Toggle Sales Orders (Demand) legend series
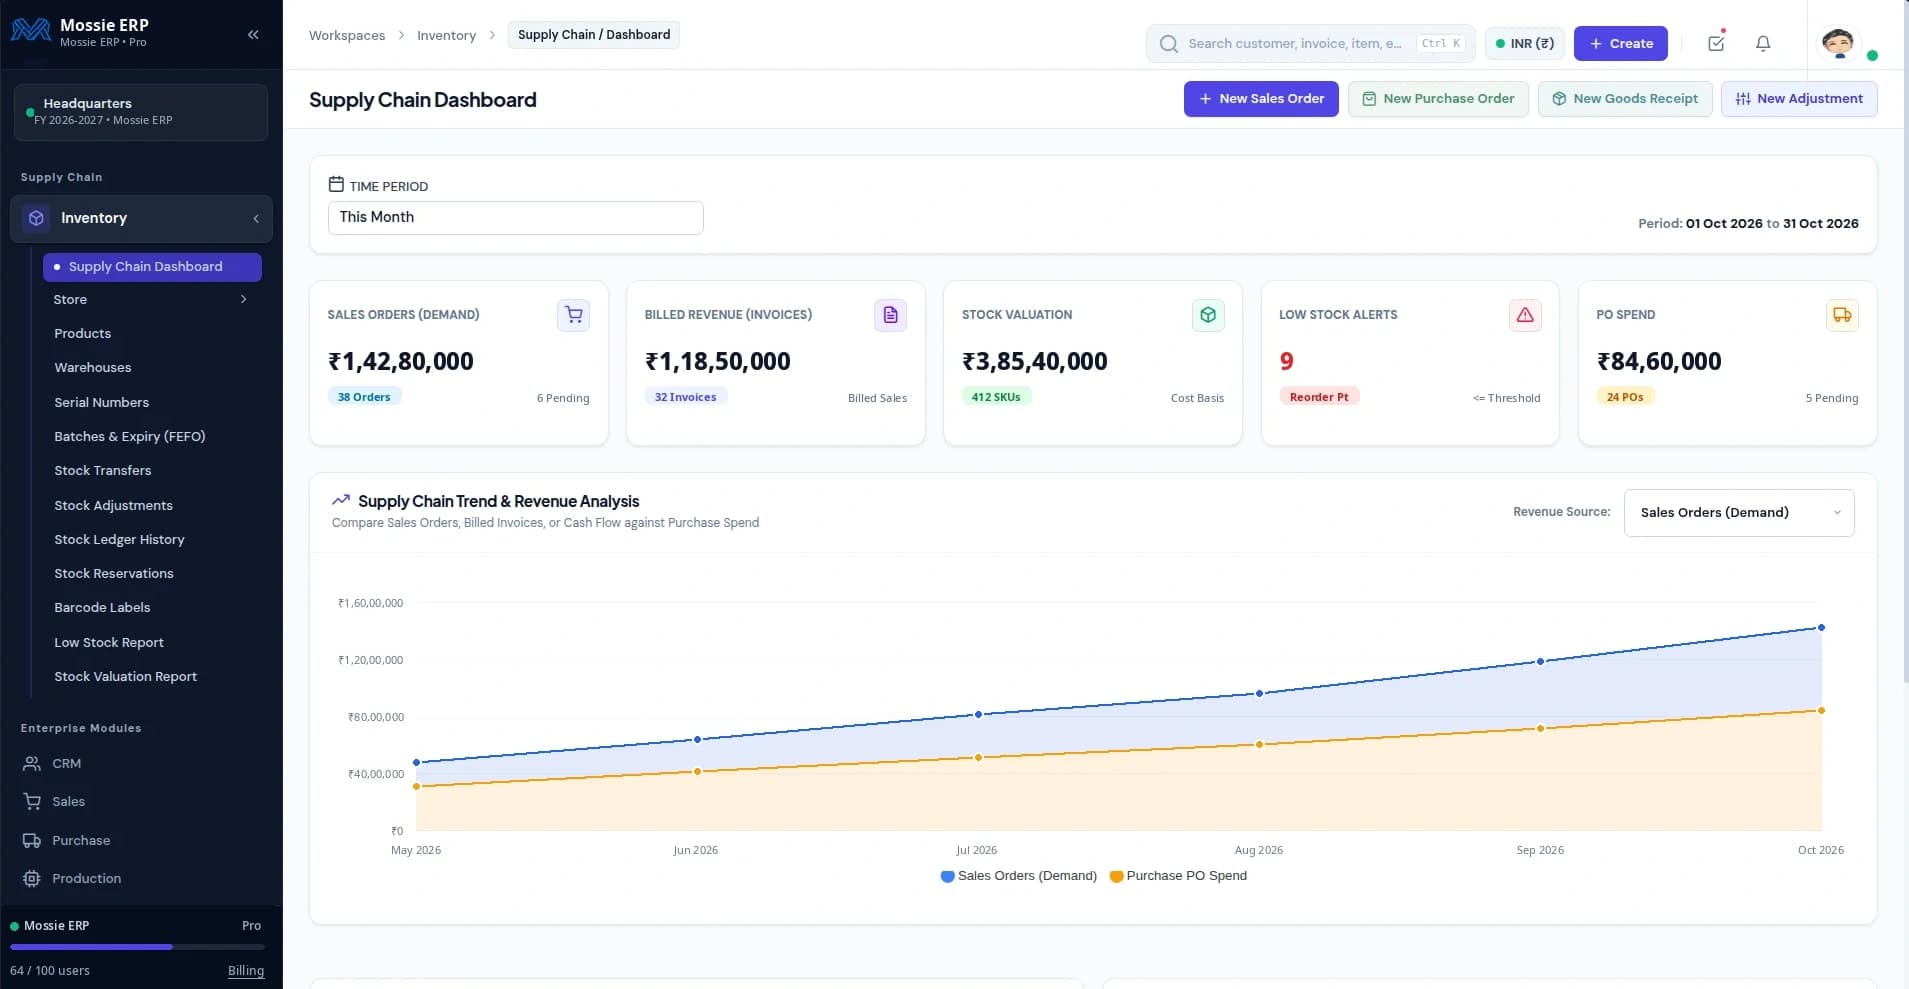Screen dimensions: 1909x989 [1018, 876]
